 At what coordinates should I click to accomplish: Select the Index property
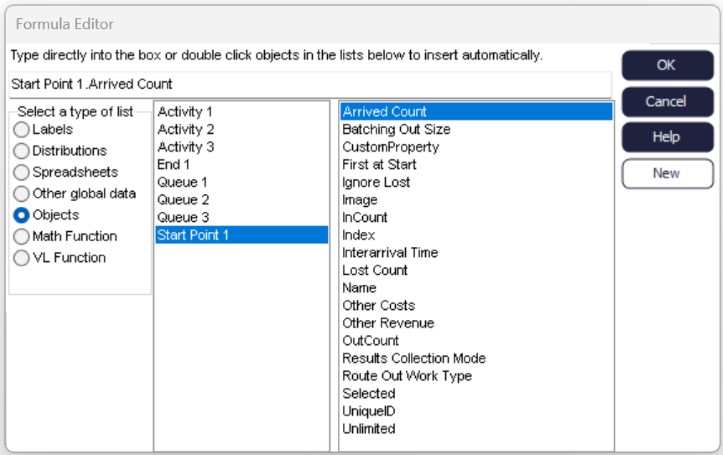[476, 235]
